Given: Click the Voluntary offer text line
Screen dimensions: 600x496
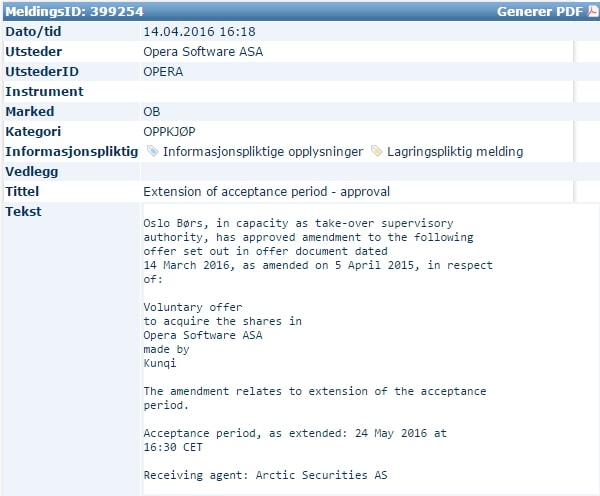Looking at the screenshot, I should [193, 307].
